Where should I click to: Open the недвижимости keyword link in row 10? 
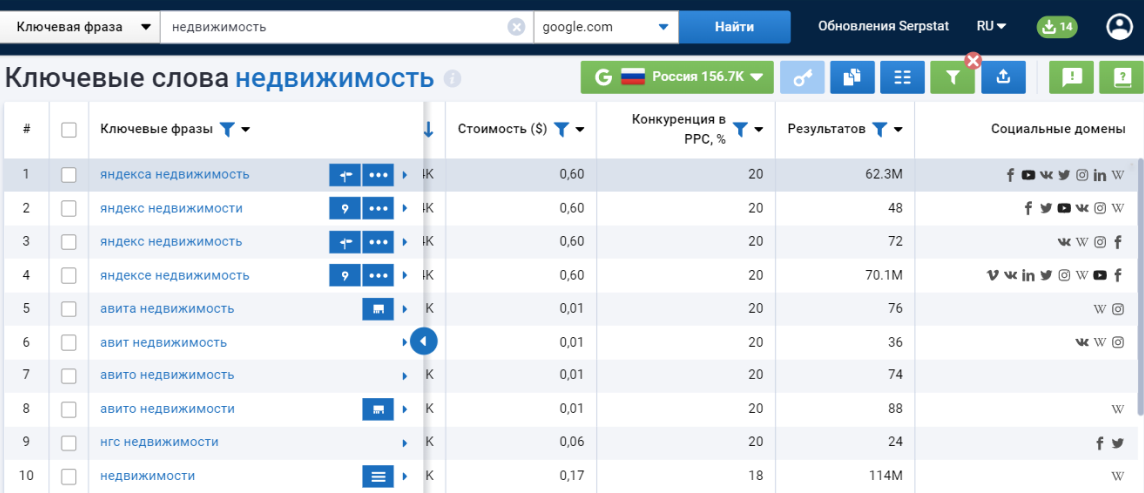[147, 476]
